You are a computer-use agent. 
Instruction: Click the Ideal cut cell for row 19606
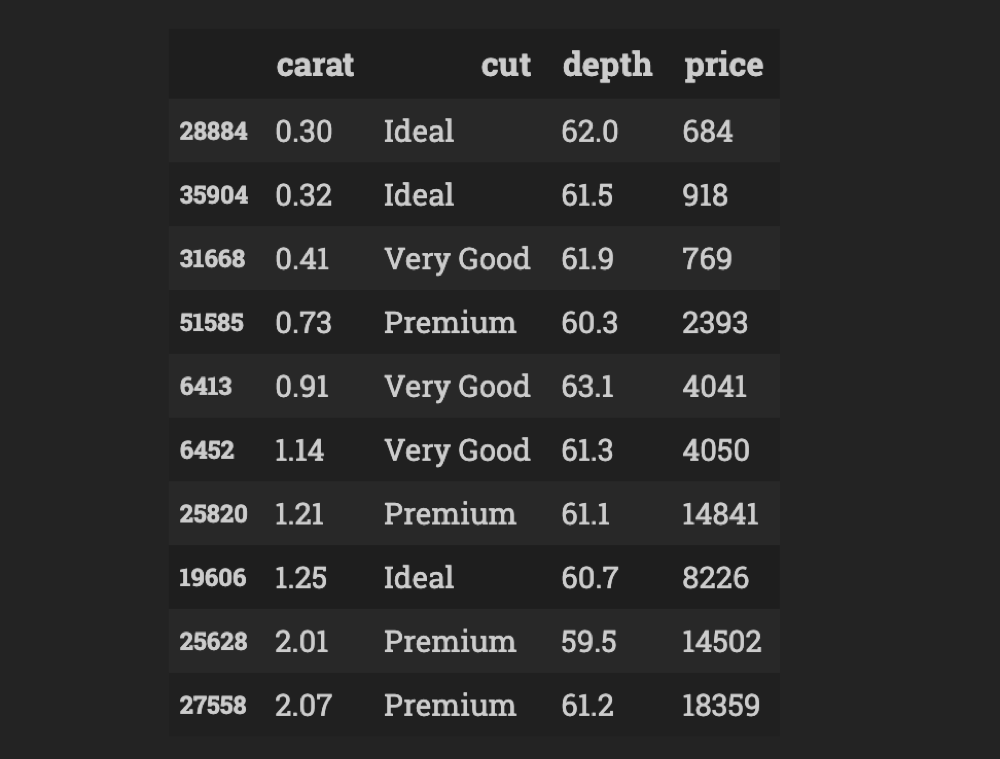[419, 578]
